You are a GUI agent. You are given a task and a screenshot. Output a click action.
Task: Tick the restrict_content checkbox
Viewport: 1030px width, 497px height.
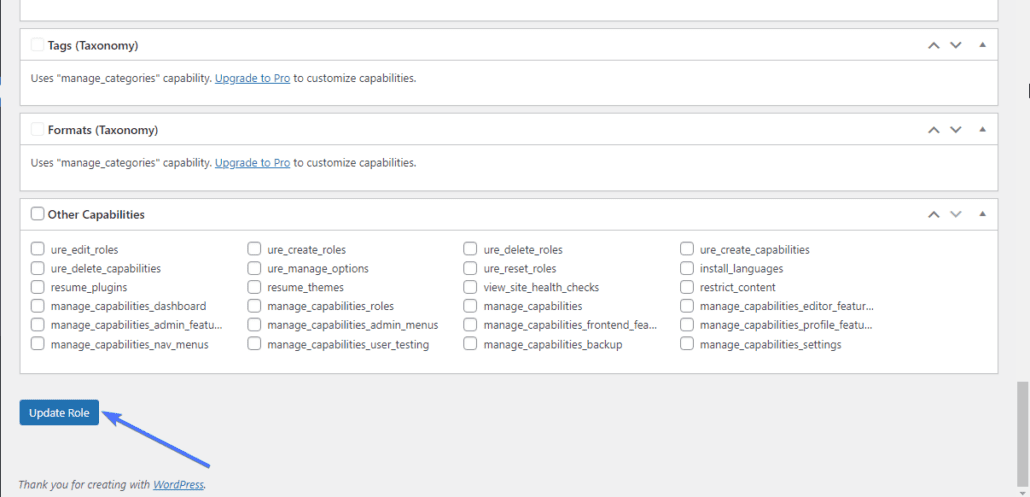coord(687,287)
